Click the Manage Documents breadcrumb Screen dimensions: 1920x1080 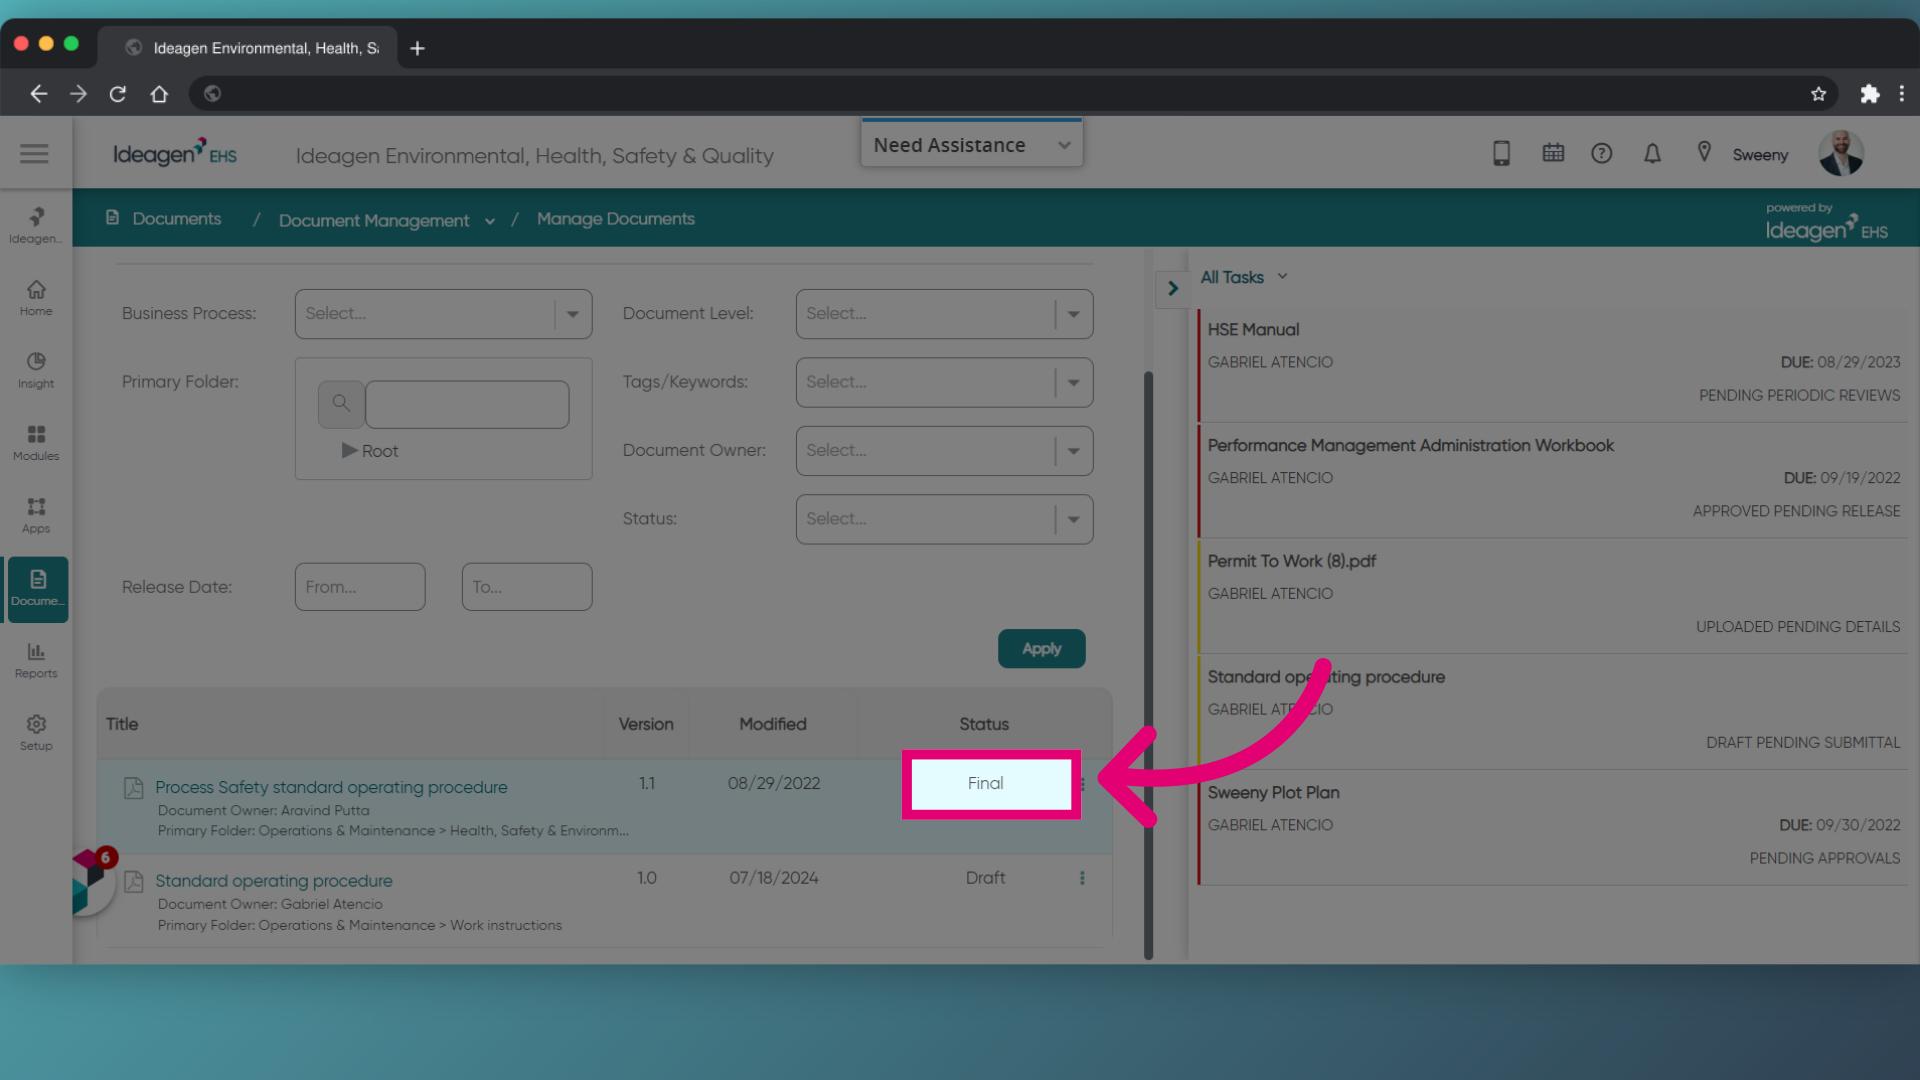[615, 219]
